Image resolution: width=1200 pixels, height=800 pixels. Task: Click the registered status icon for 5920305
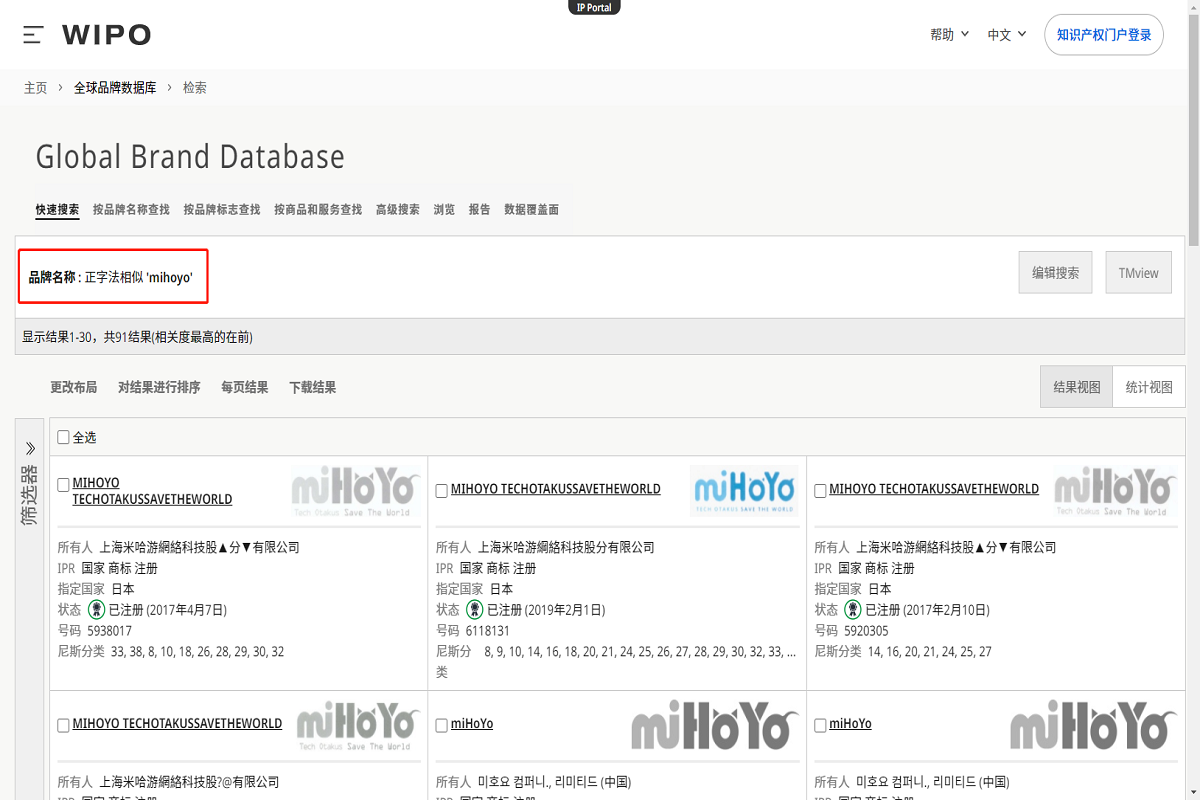pos(853,609)
